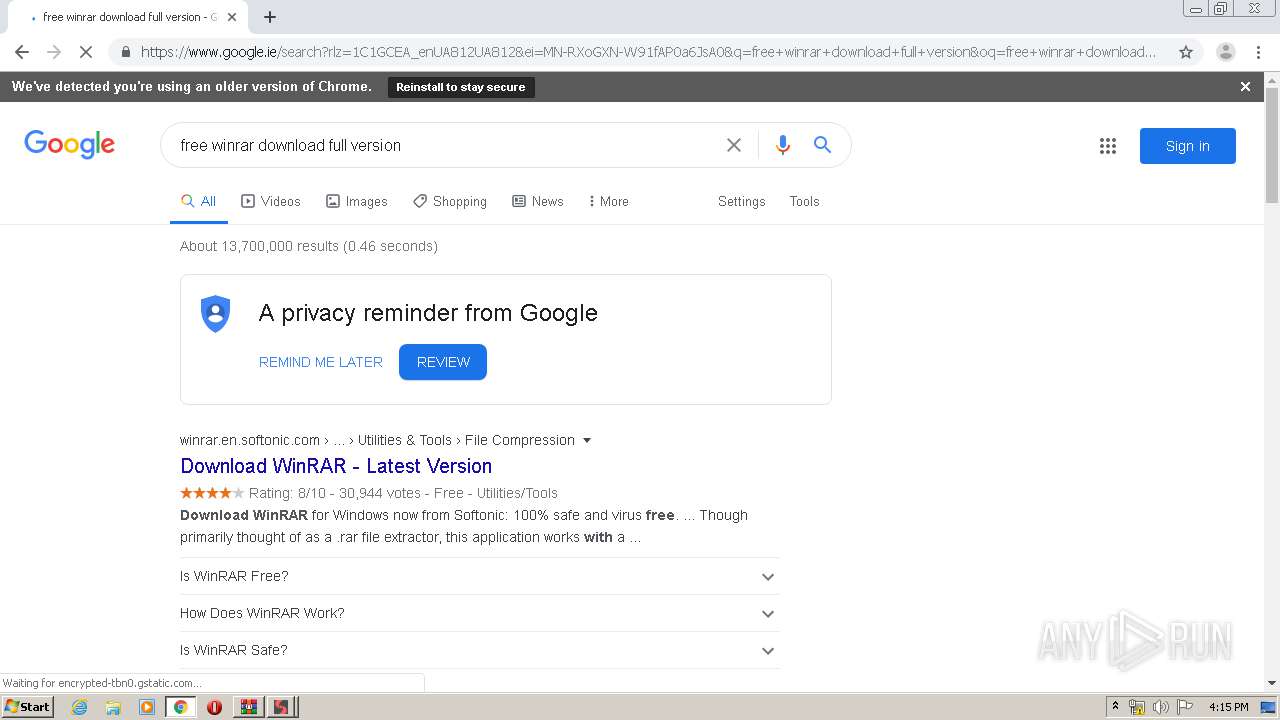Dismiss the older Chrome version warning bar
This screenshot has height=720, width=1280.
pos(1245,87)
